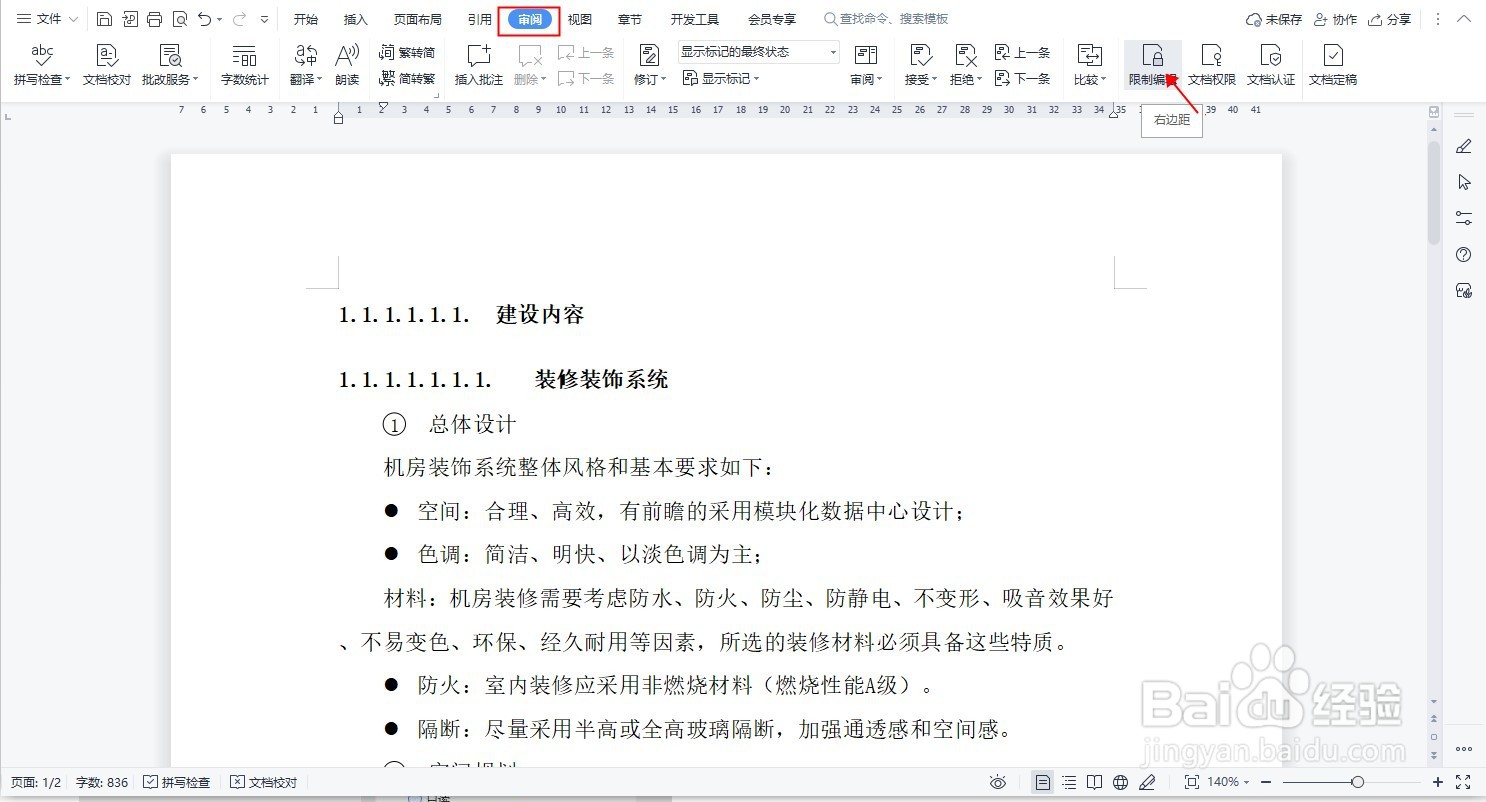Screen dimensions: 1486x802
Task: Click 字数: 836 in status bar
Action: pyautogui.click(x=102, y=782)
